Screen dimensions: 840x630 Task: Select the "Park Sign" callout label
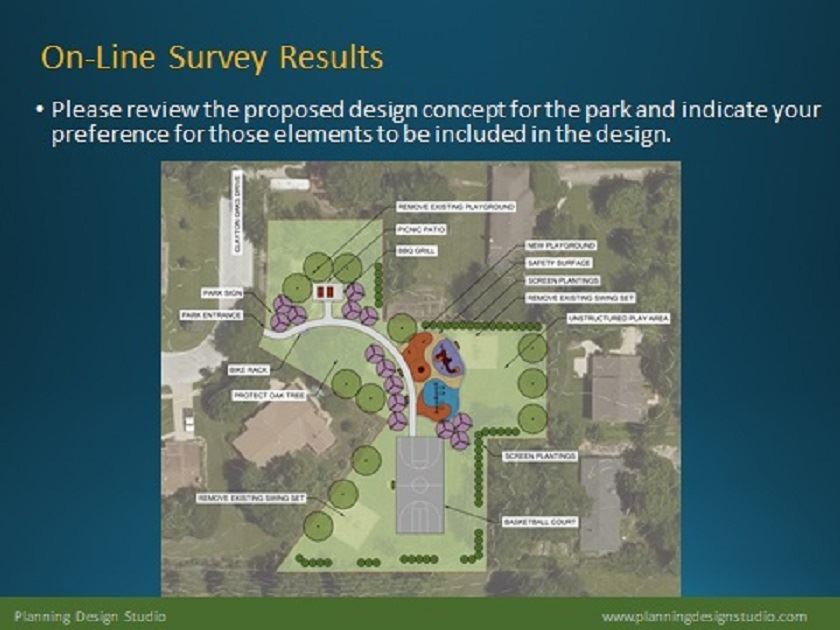[x=222, y=293]
